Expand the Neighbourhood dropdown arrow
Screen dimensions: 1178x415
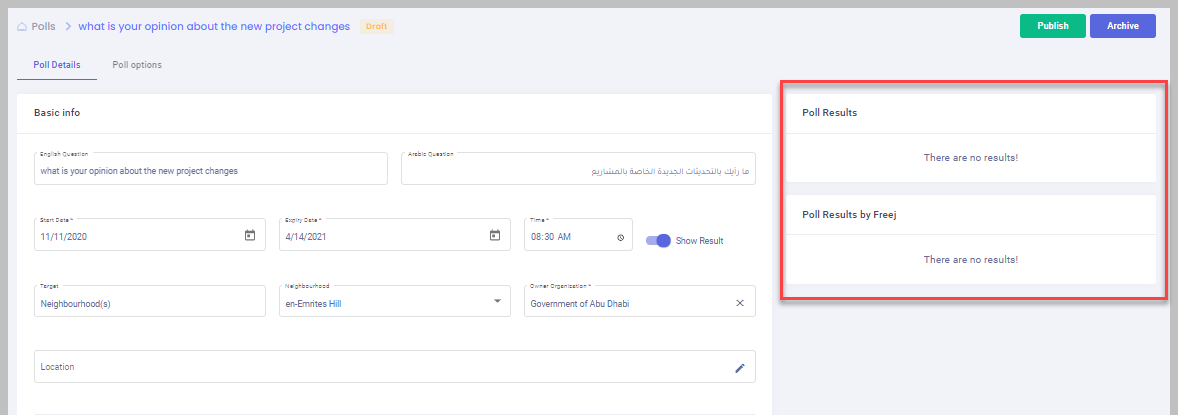coord(498,303)
